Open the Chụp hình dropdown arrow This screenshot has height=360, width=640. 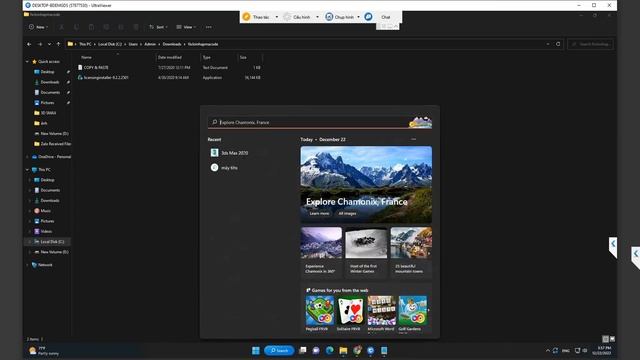358,17
